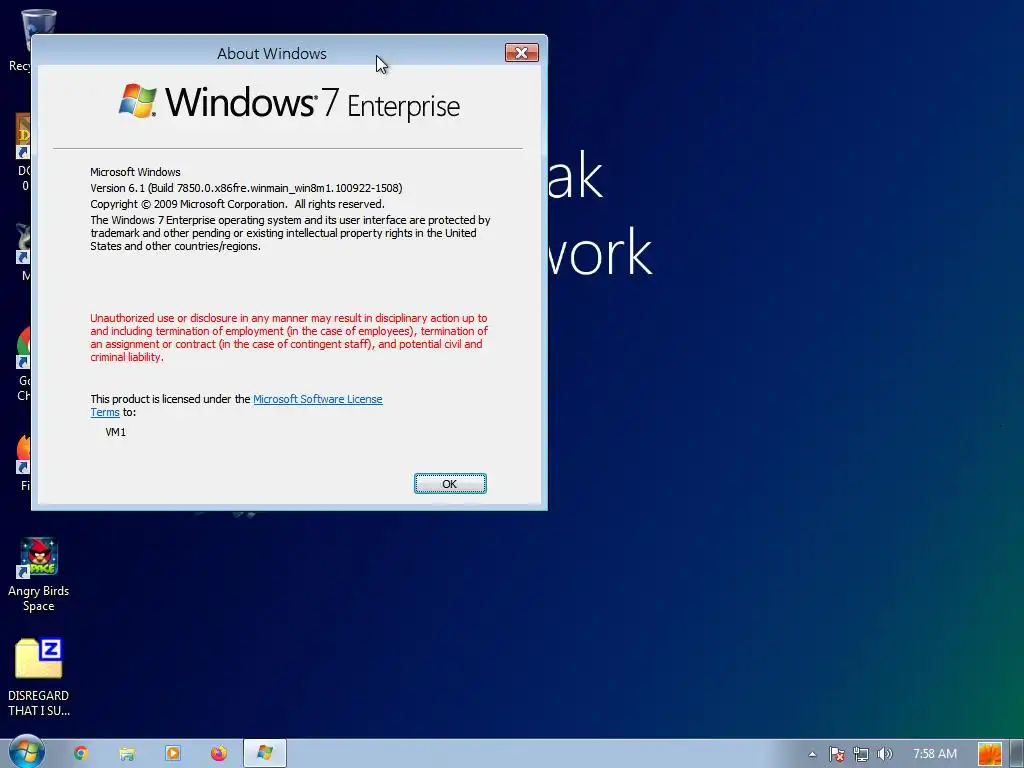Click the 'VM1' licensee name
This screenshot has height=768, width=1024.
[x=116, y=432]
